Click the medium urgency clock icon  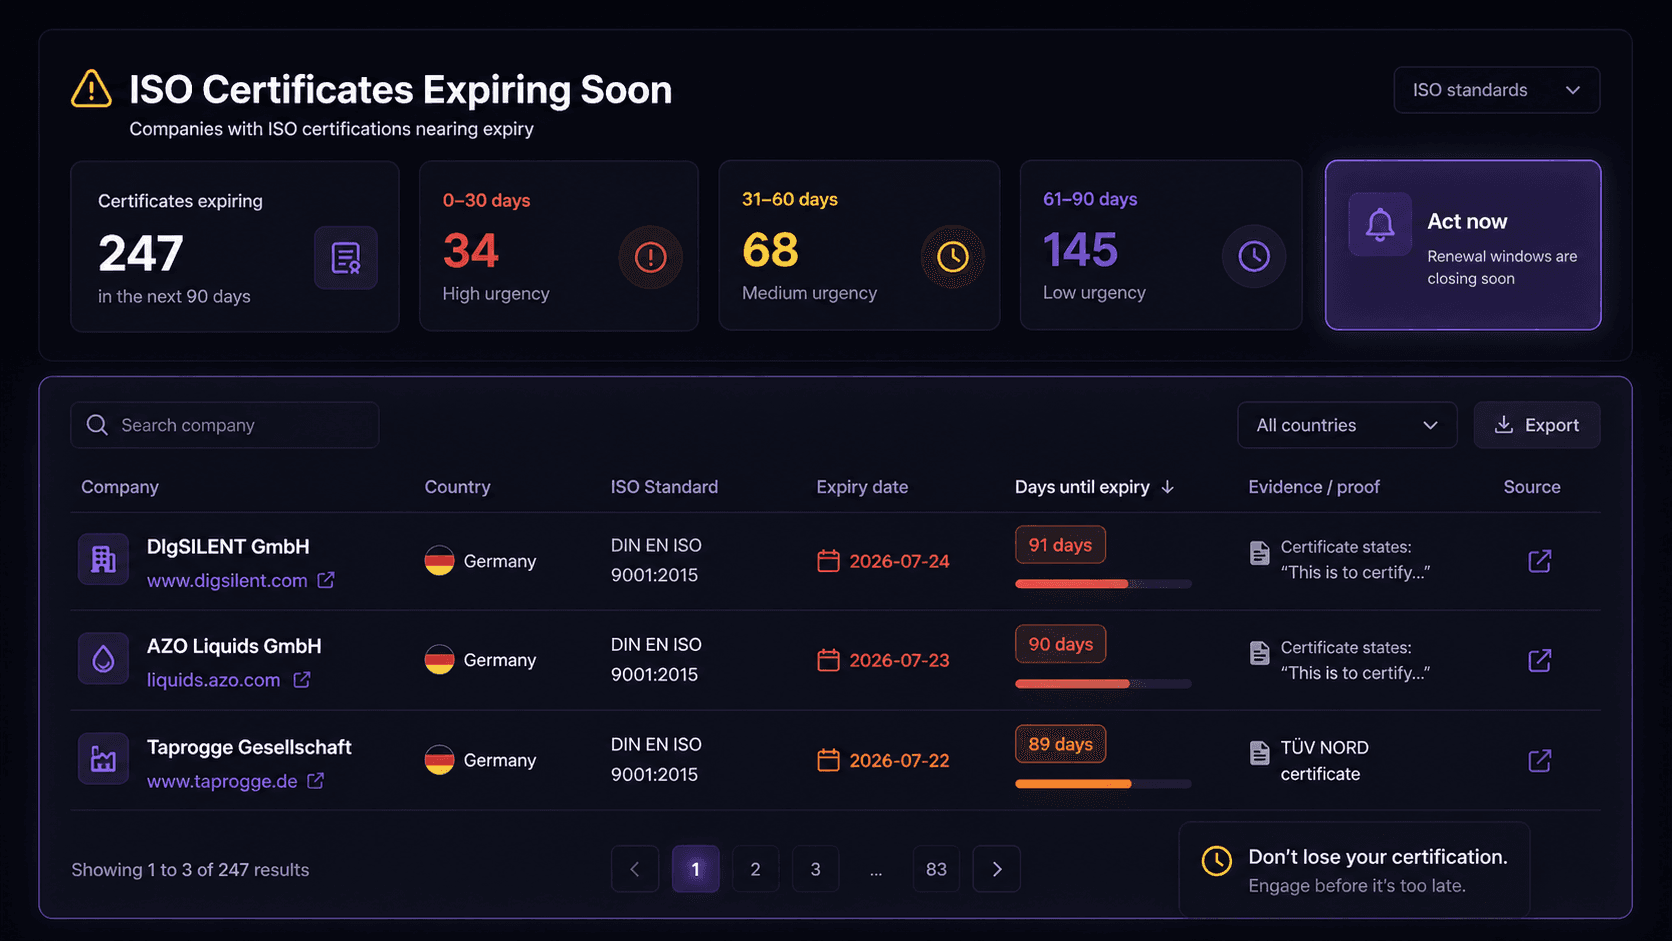(x=952, y=257)
